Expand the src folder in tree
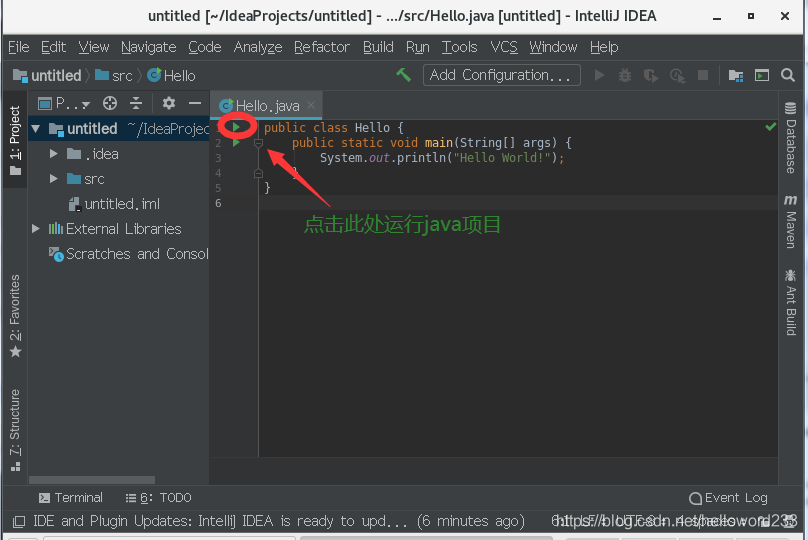808x540 pixels. tap(53, 179)
